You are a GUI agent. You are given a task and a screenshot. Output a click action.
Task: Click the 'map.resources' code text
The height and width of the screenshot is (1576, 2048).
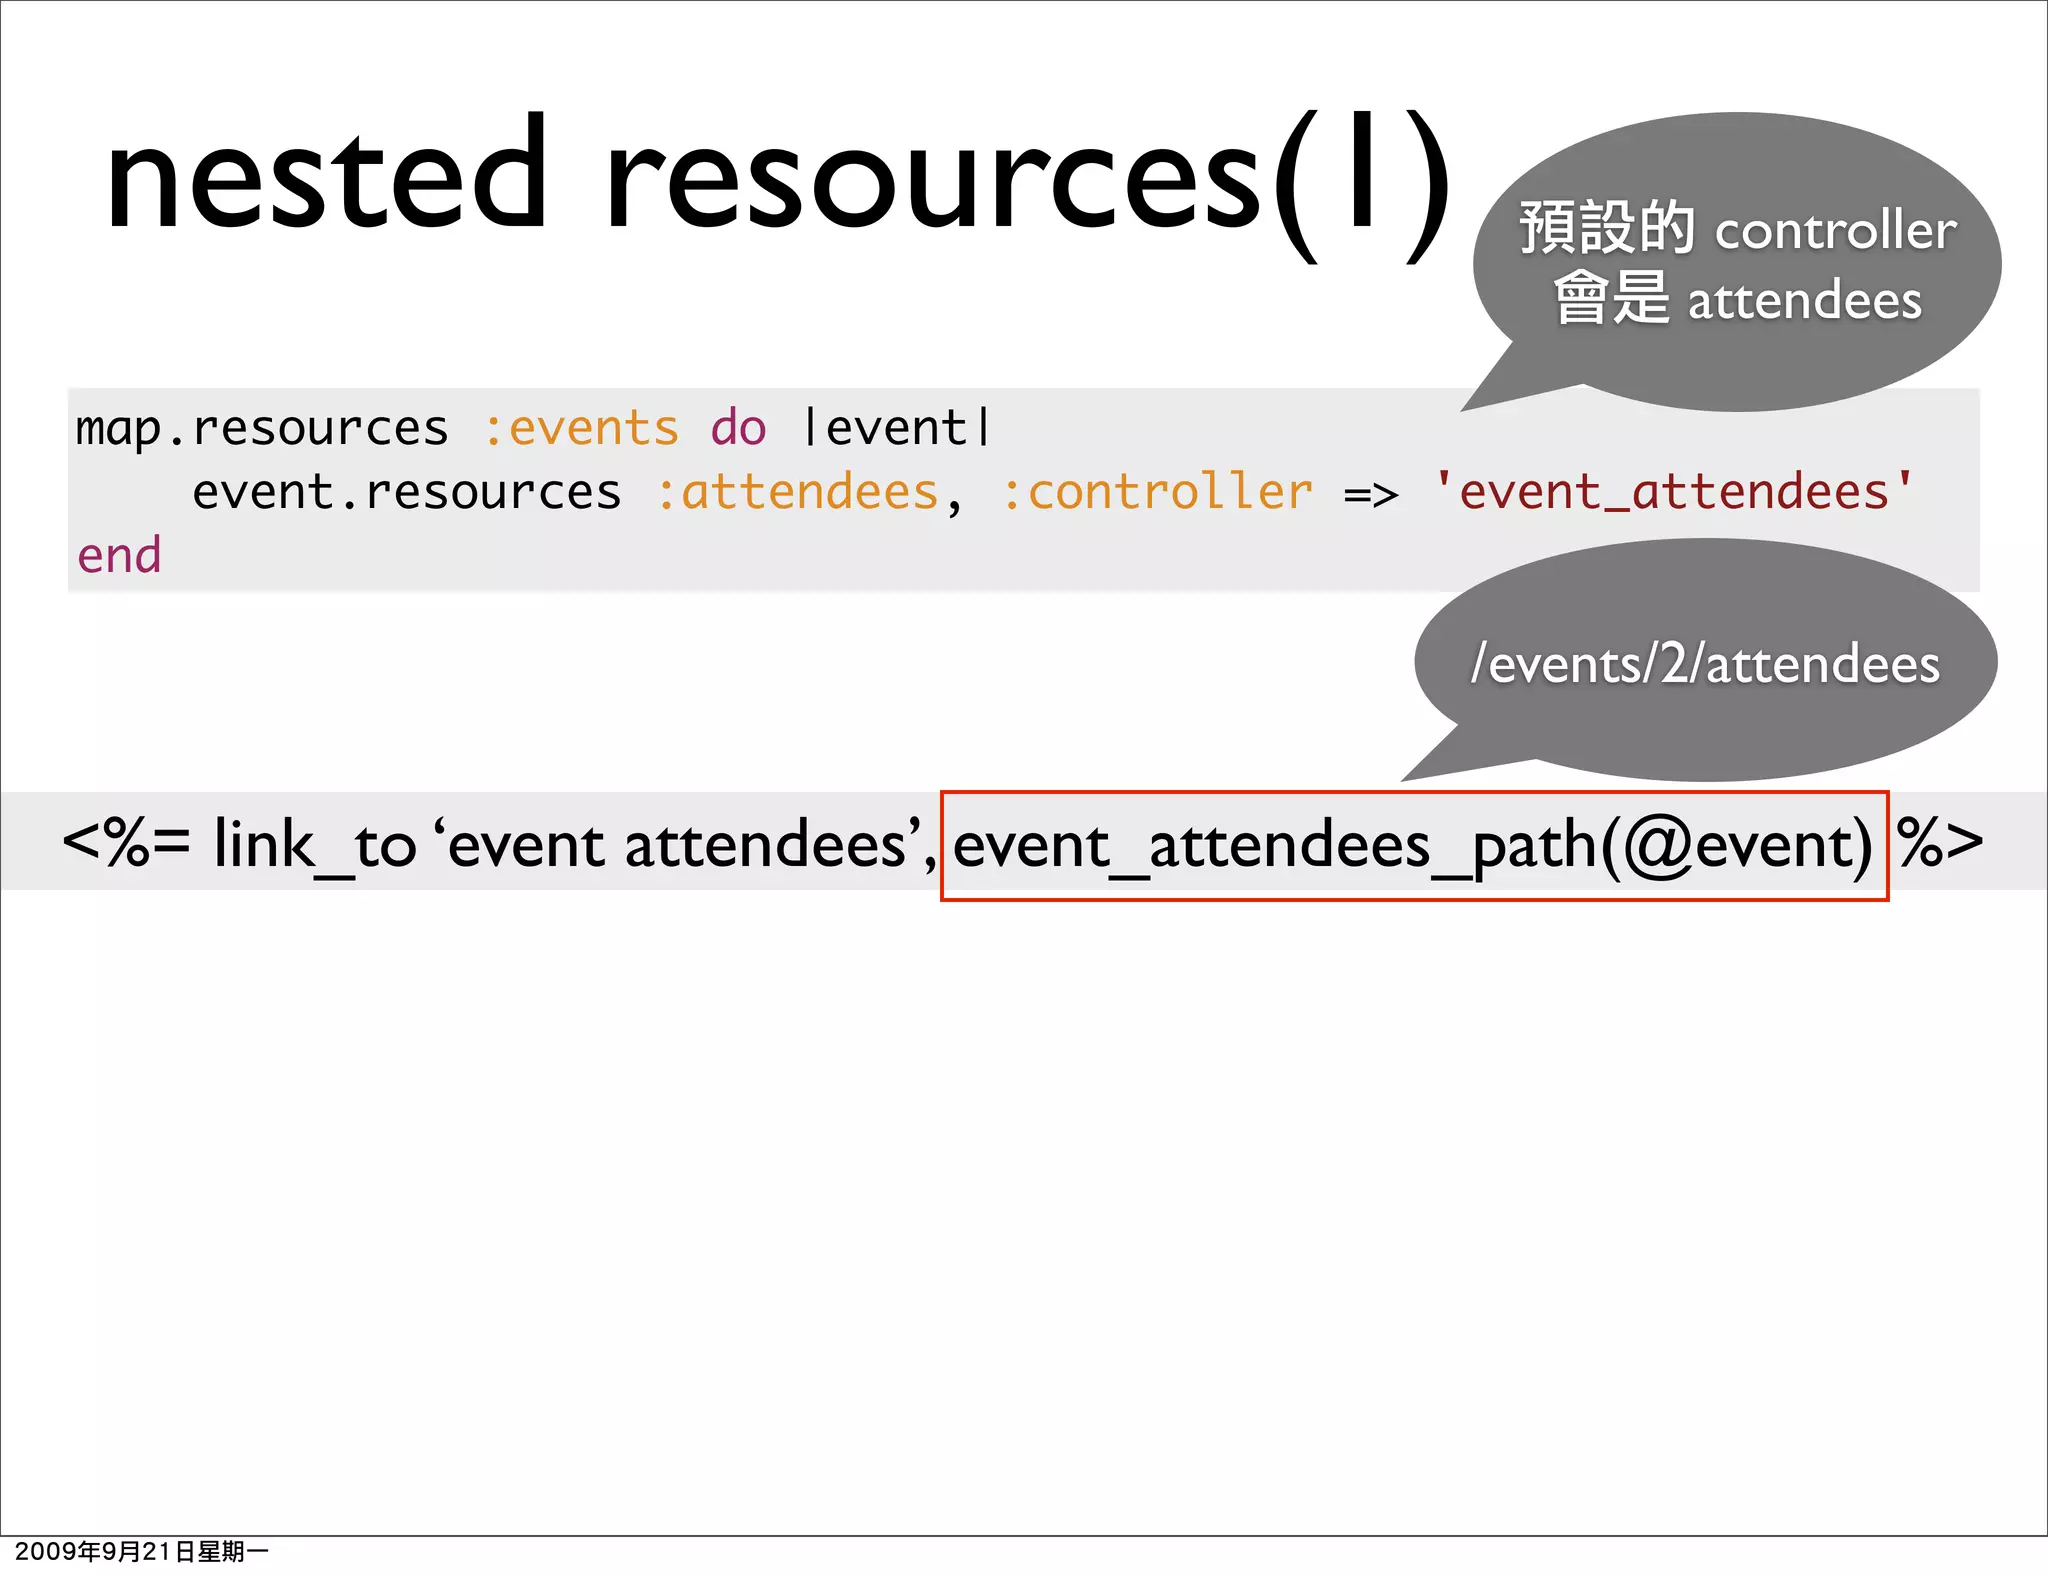click(262, 429)
